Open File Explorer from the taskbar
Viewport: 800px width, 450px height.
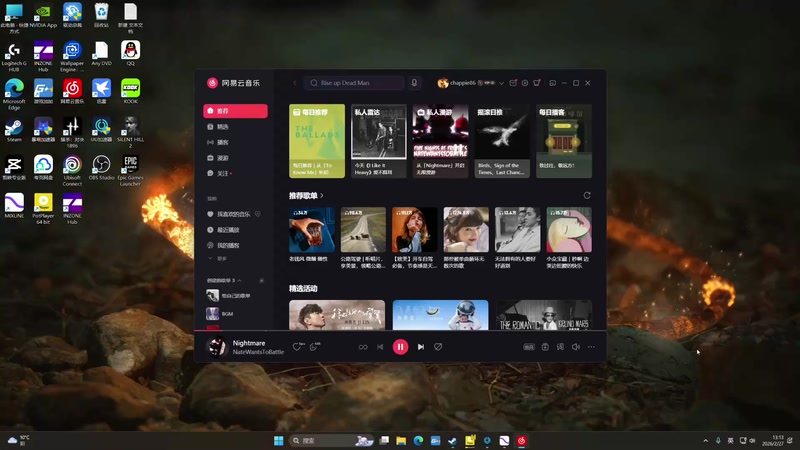[401, 441]
